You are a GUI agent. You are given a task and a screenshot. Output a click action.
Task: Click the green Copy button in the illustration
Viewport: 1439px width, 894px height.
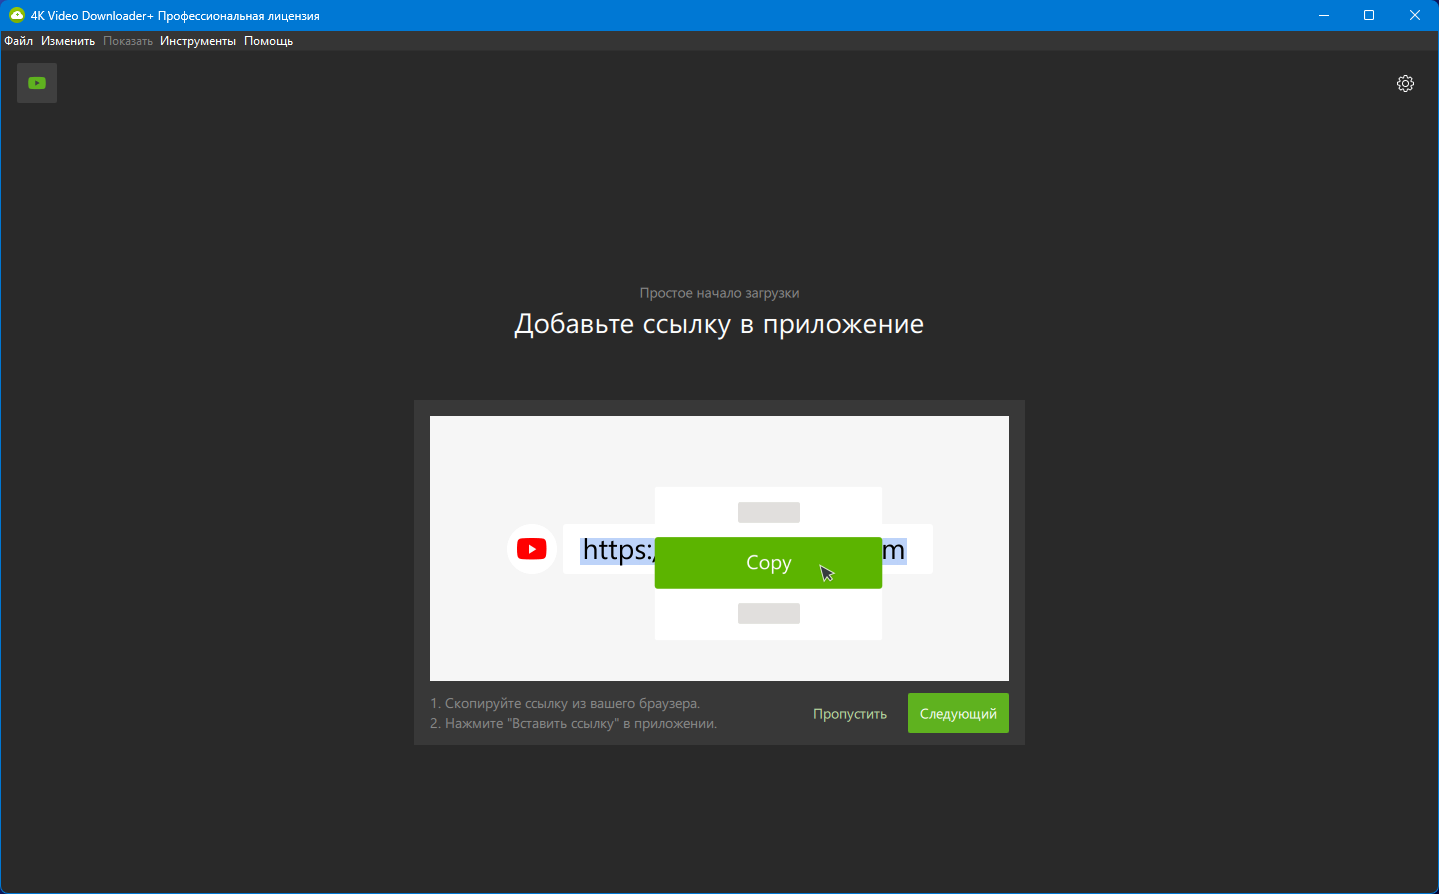[768, 563]
